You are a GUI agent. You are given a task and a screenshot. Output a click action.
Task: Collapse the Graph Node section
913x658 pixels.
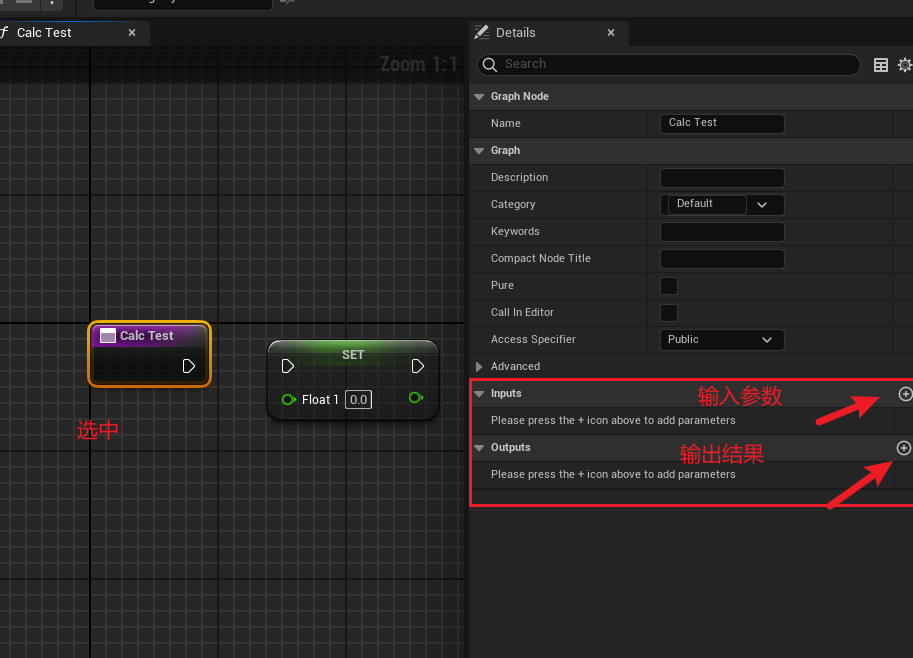point(480,97)
